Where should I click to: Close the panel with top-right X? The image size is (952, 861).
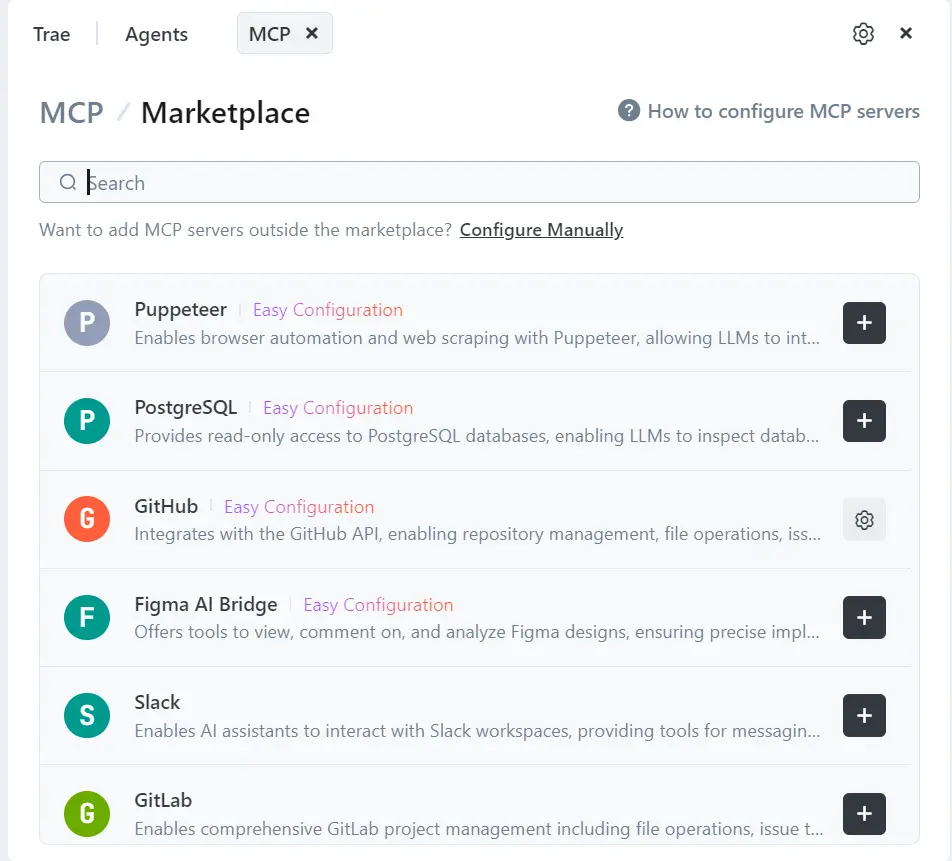(905, 33)
